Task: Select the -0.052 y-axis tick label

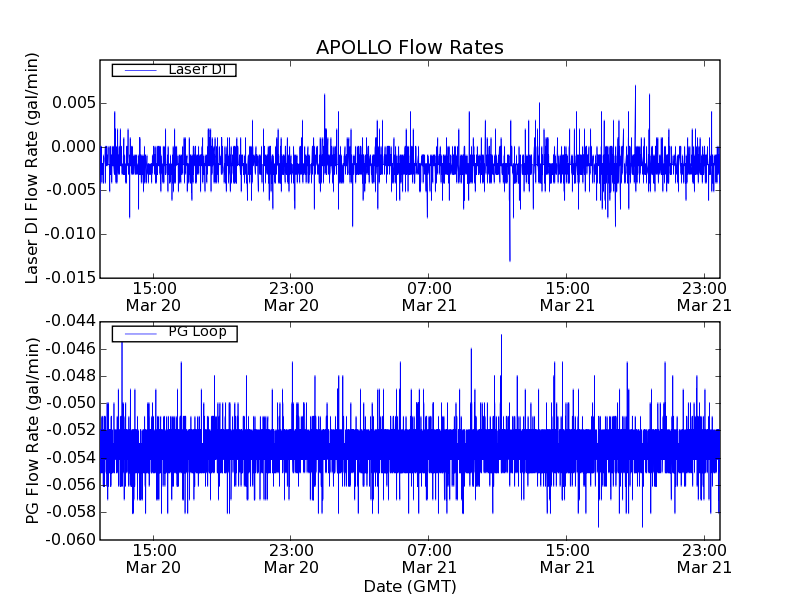Action: 66,430
